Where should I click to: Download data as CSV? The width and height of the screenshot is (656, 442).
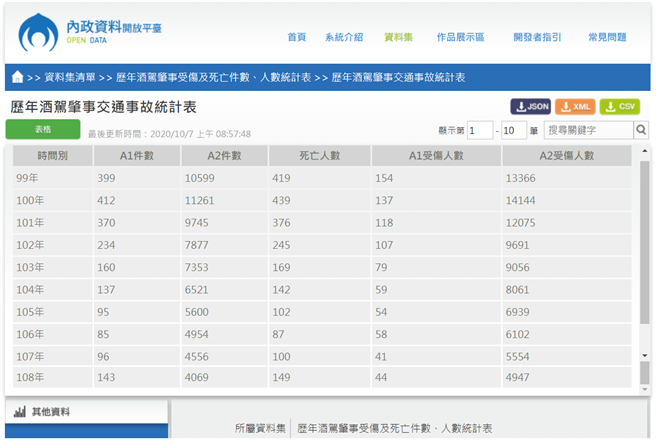coord(620,107)
